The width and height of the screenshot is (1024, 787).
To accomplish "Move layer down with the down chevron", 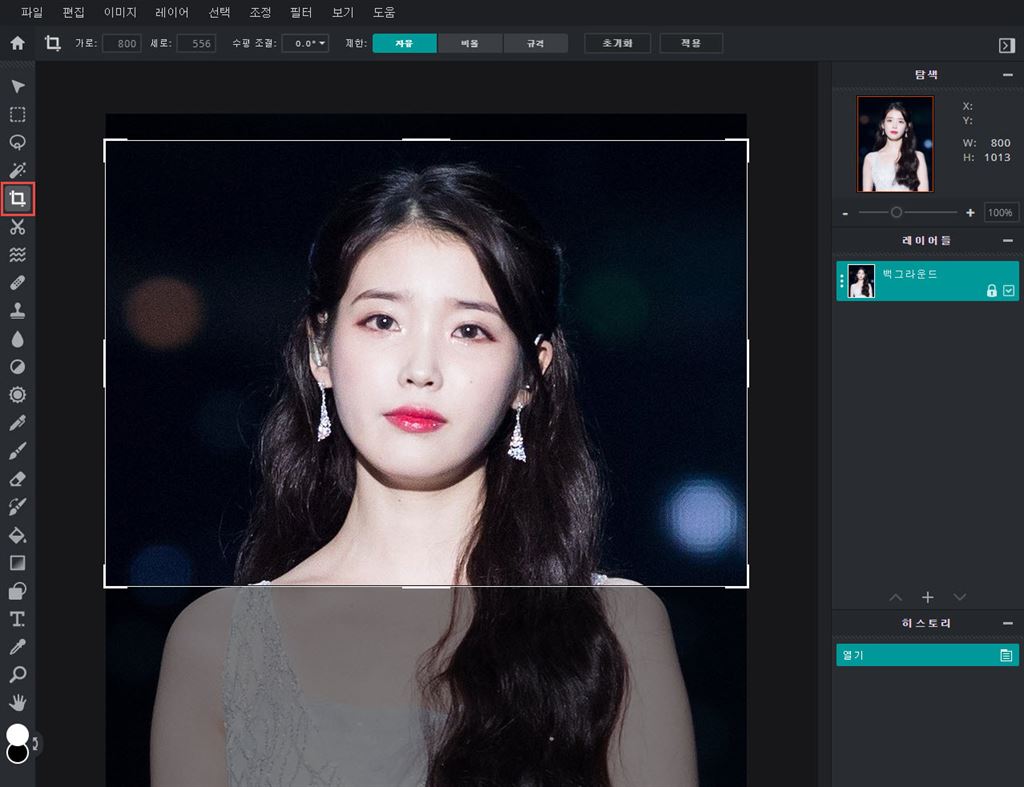I will click(959, 597).
